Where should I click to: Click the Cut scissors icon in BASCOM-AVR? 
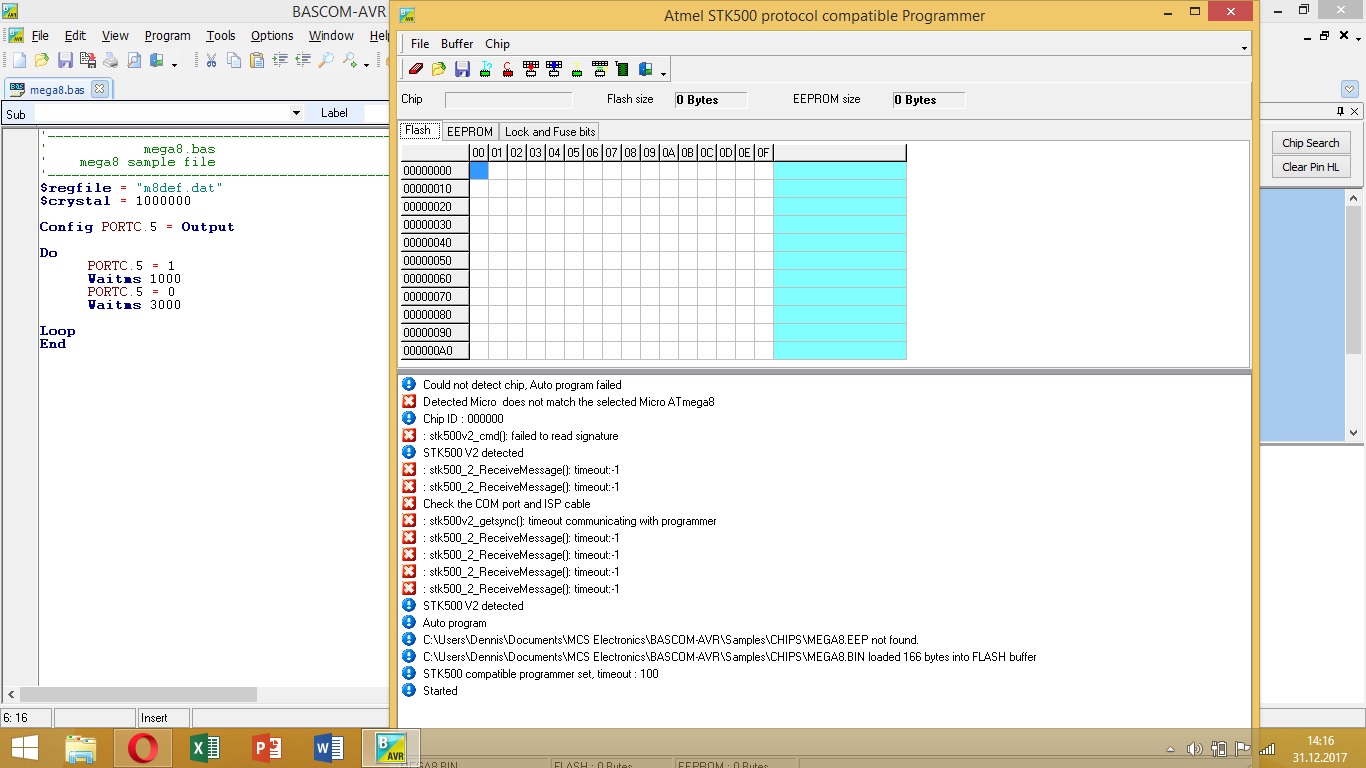[x=211, y=61]
